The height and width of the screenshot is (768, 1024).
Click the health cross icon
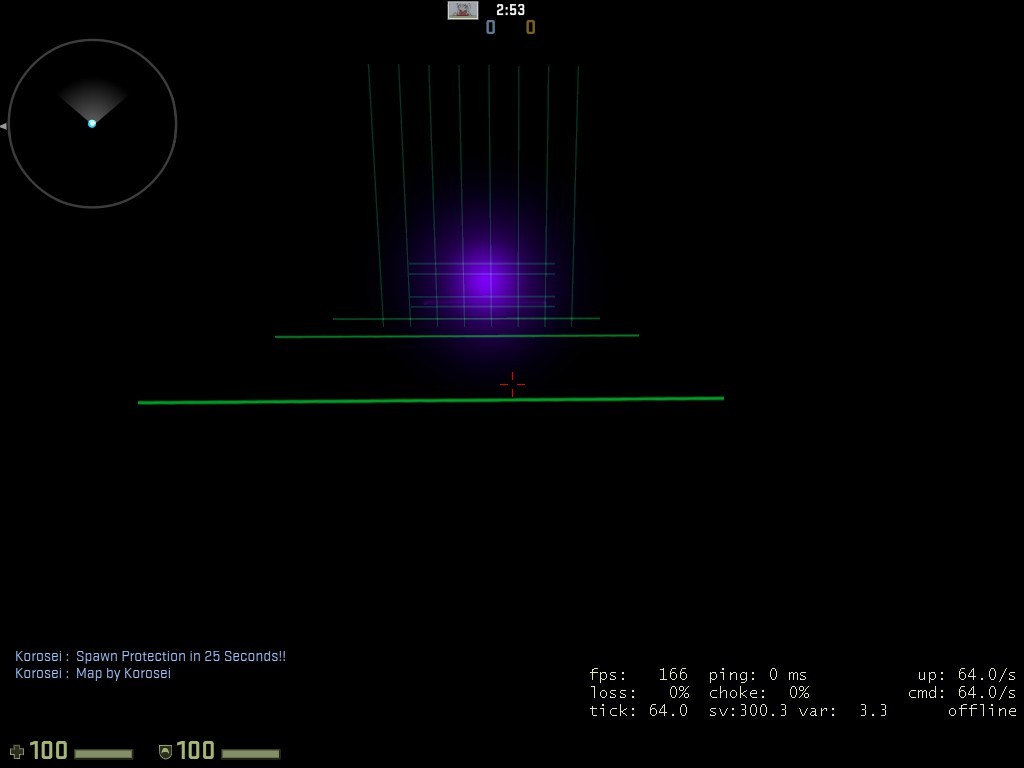pos(16,751)
